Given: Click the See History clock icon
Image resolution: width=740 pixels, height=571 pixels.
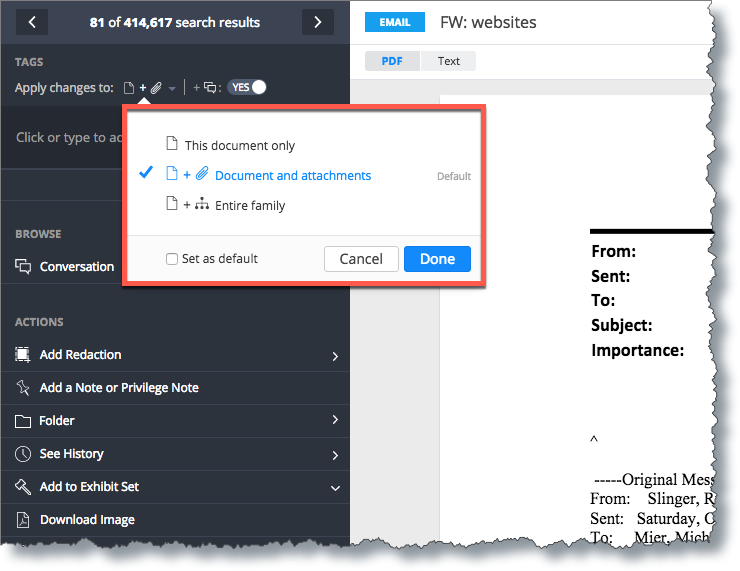Looking at the screenshot, I should click(23, 454).
